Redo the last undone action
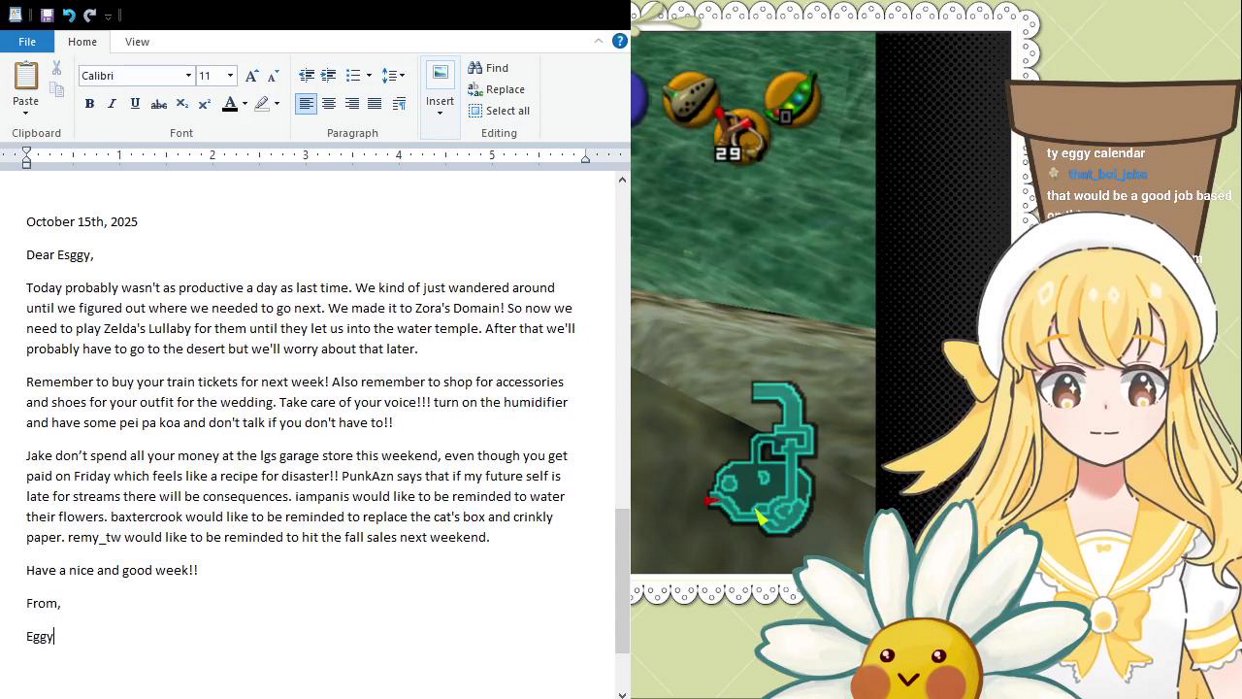The height and width of the screenshot is (699, 1242). [x=90, y=15]
